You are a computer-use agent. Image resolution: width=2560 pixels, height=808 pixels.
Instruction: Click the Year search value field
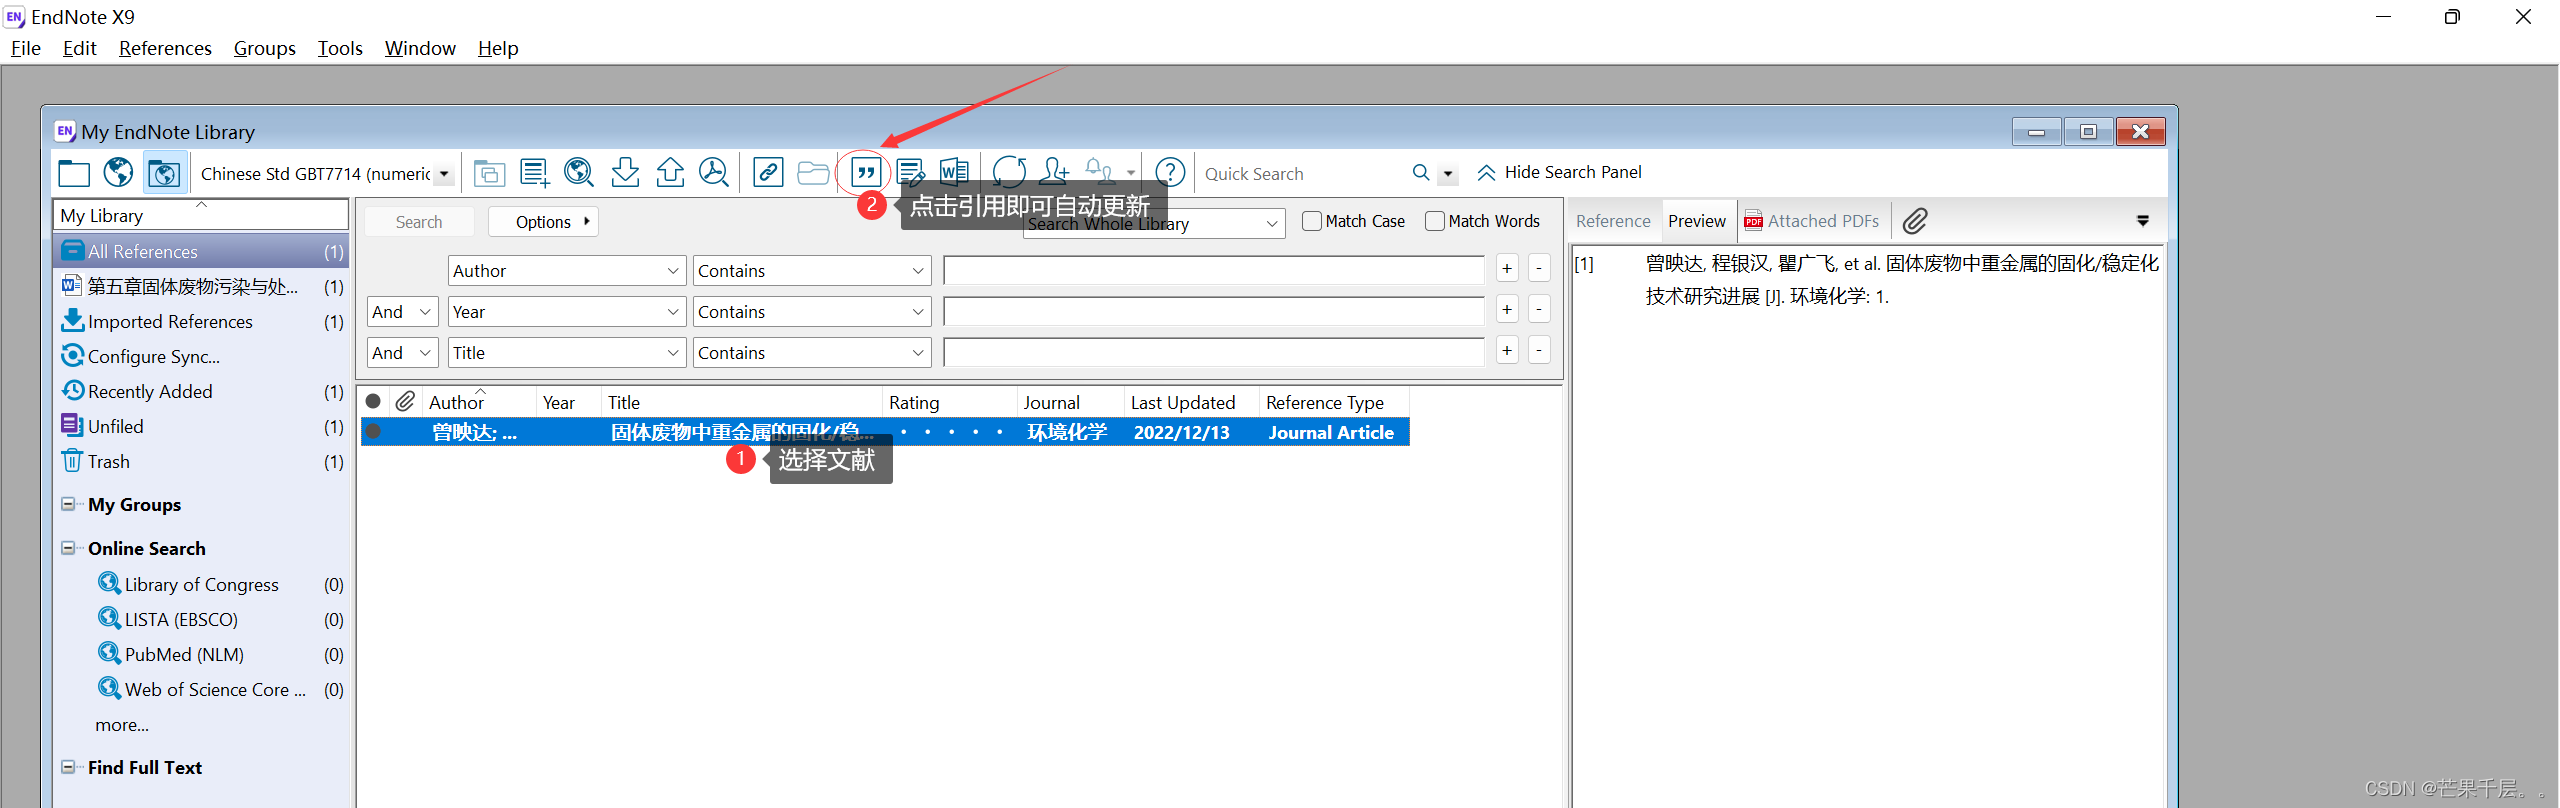(1214, 311)
